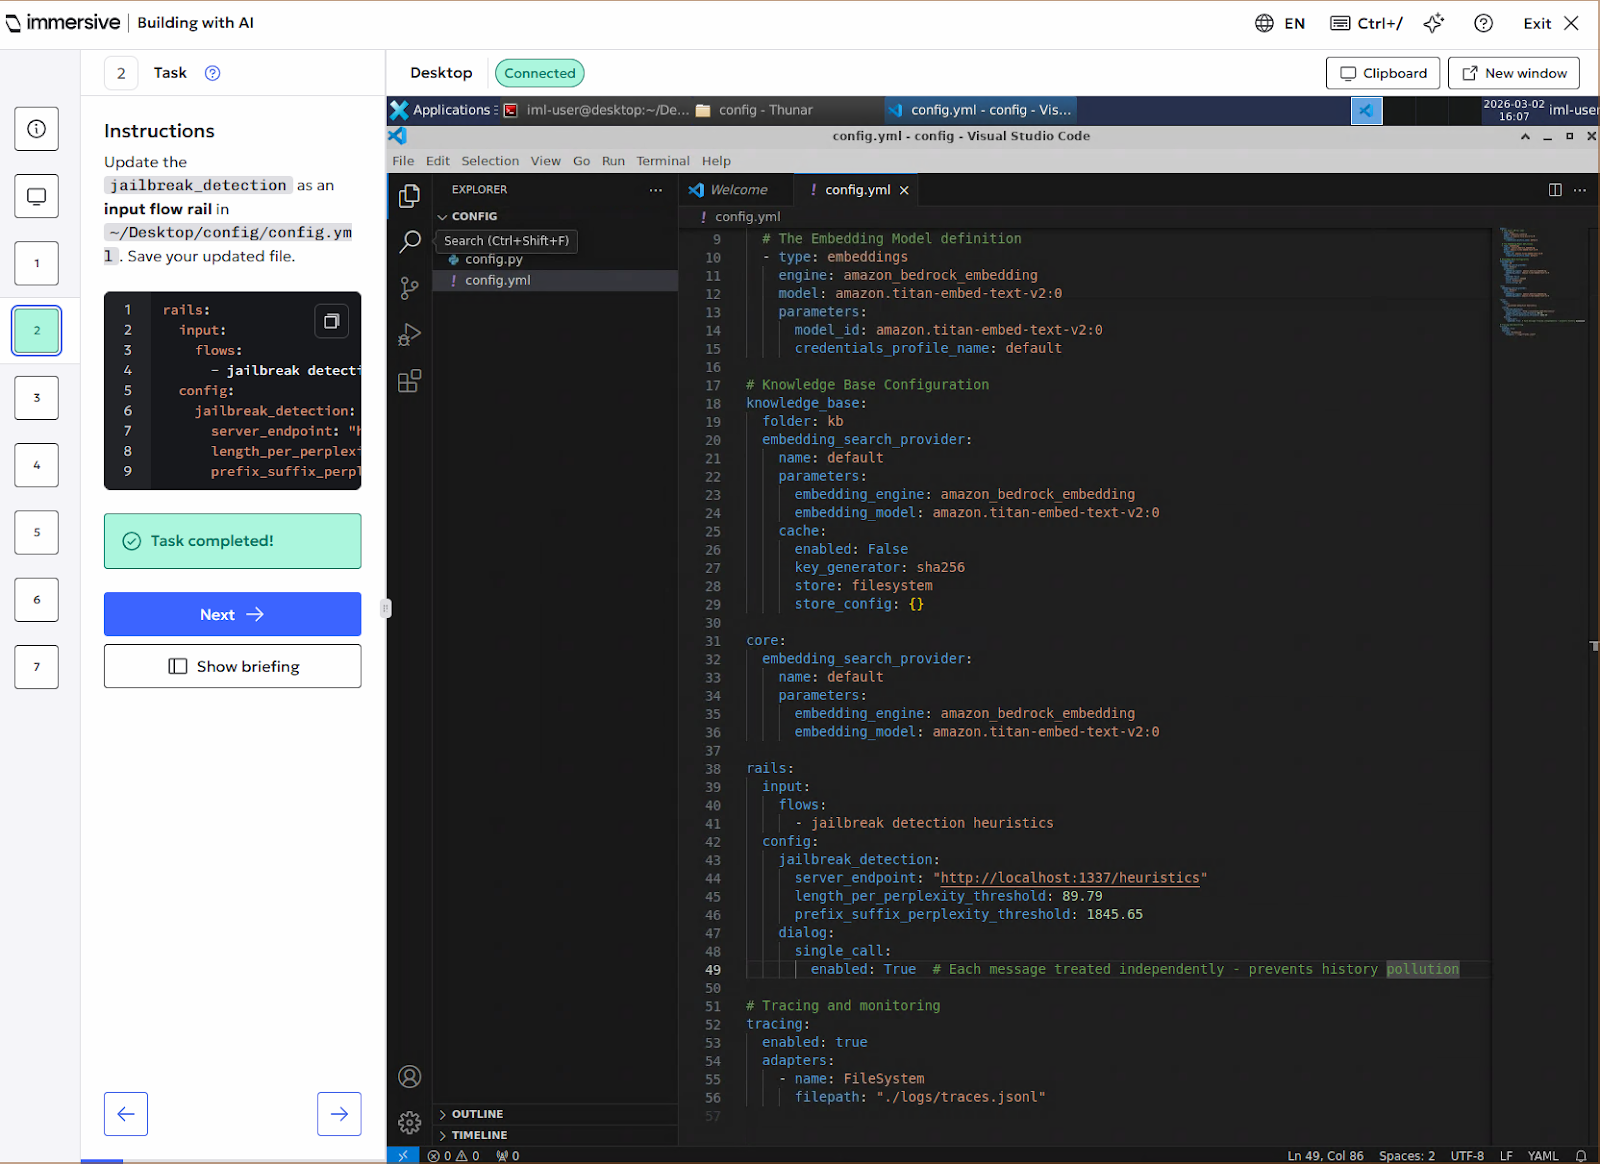Click the Next button
The image size is (1600, 1164).
pyautogui.click(x=232, y=614)
